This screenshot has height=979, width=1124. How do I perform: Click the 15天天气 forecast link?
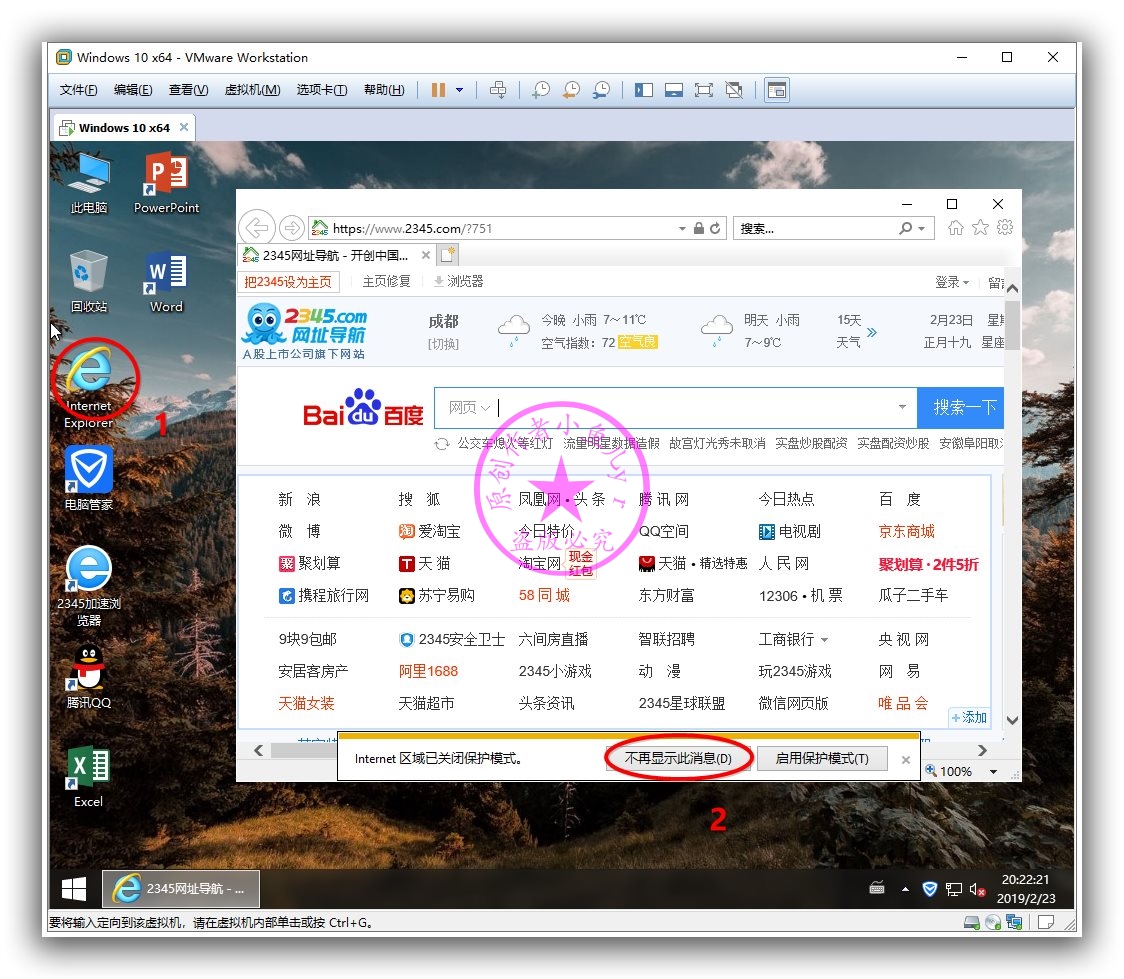pyautogui.click(x=857, y=331)
